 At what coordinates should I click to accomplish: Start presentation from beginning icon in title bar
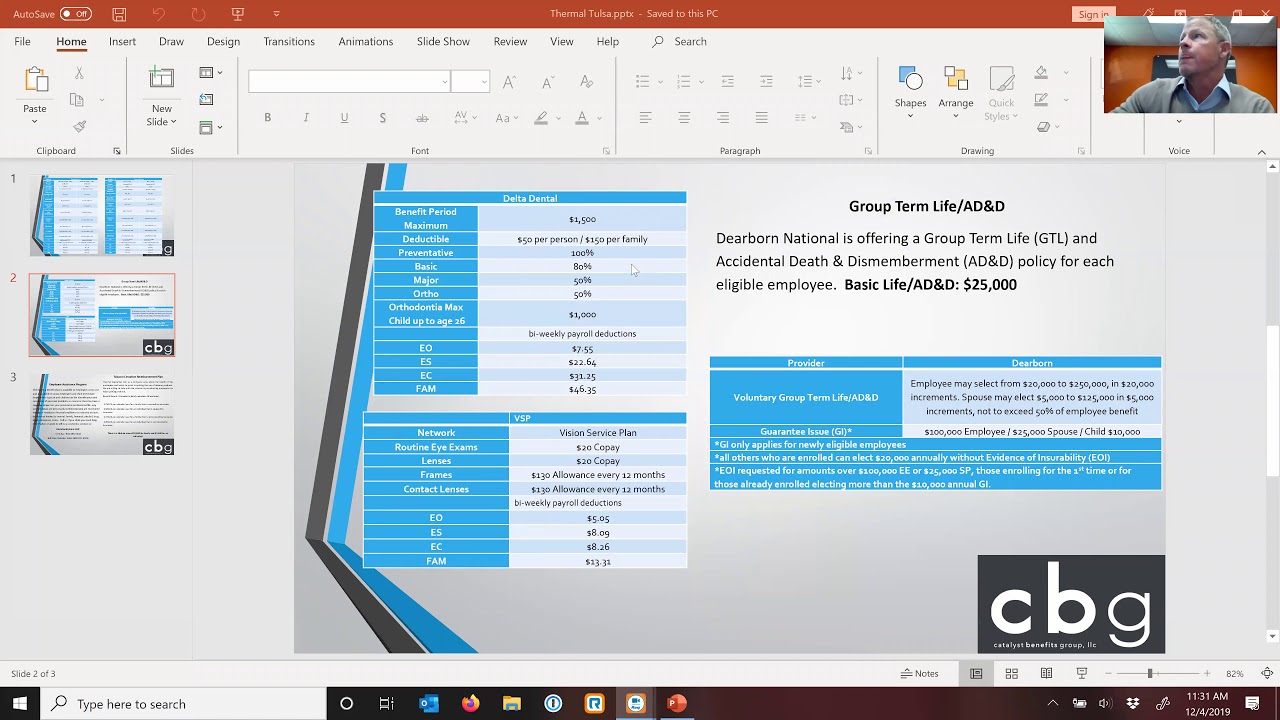238,14
